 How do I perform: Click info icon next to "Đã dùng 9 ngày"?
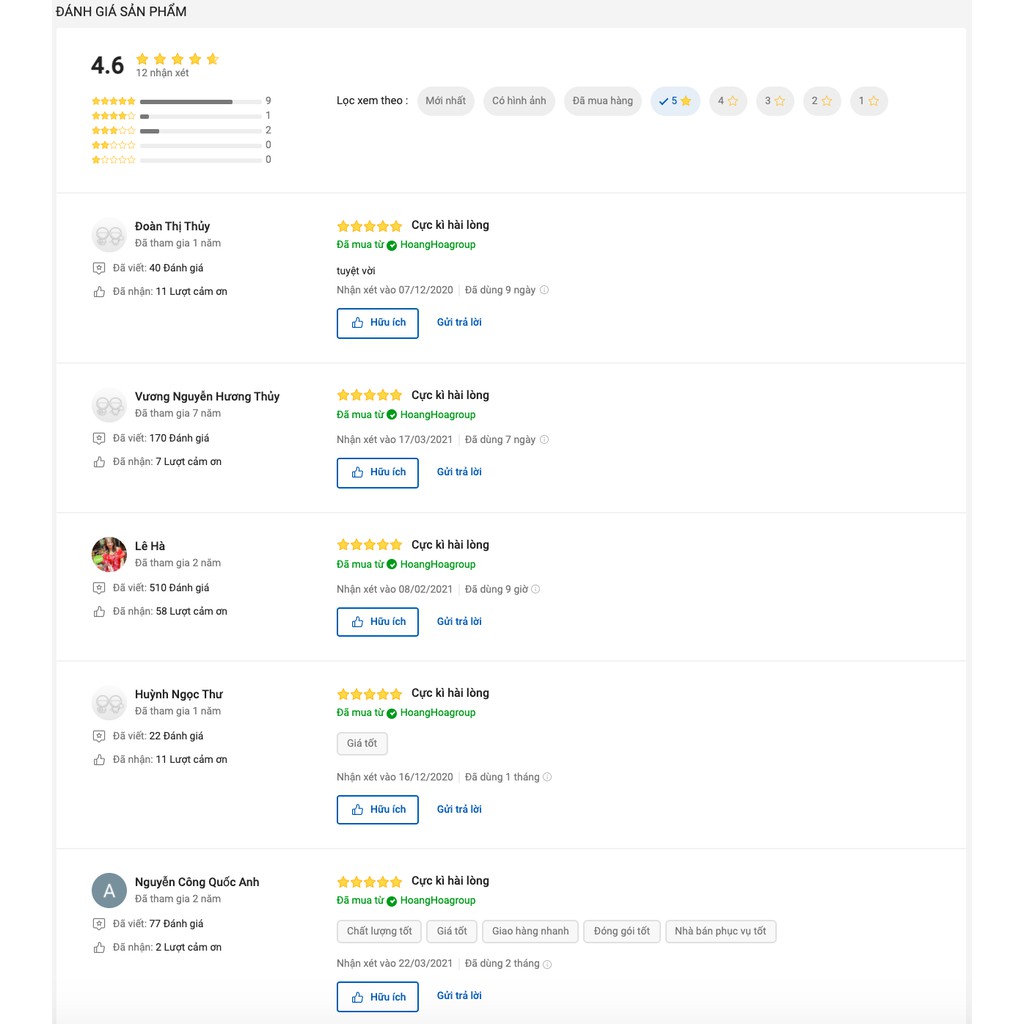point(544,290)
